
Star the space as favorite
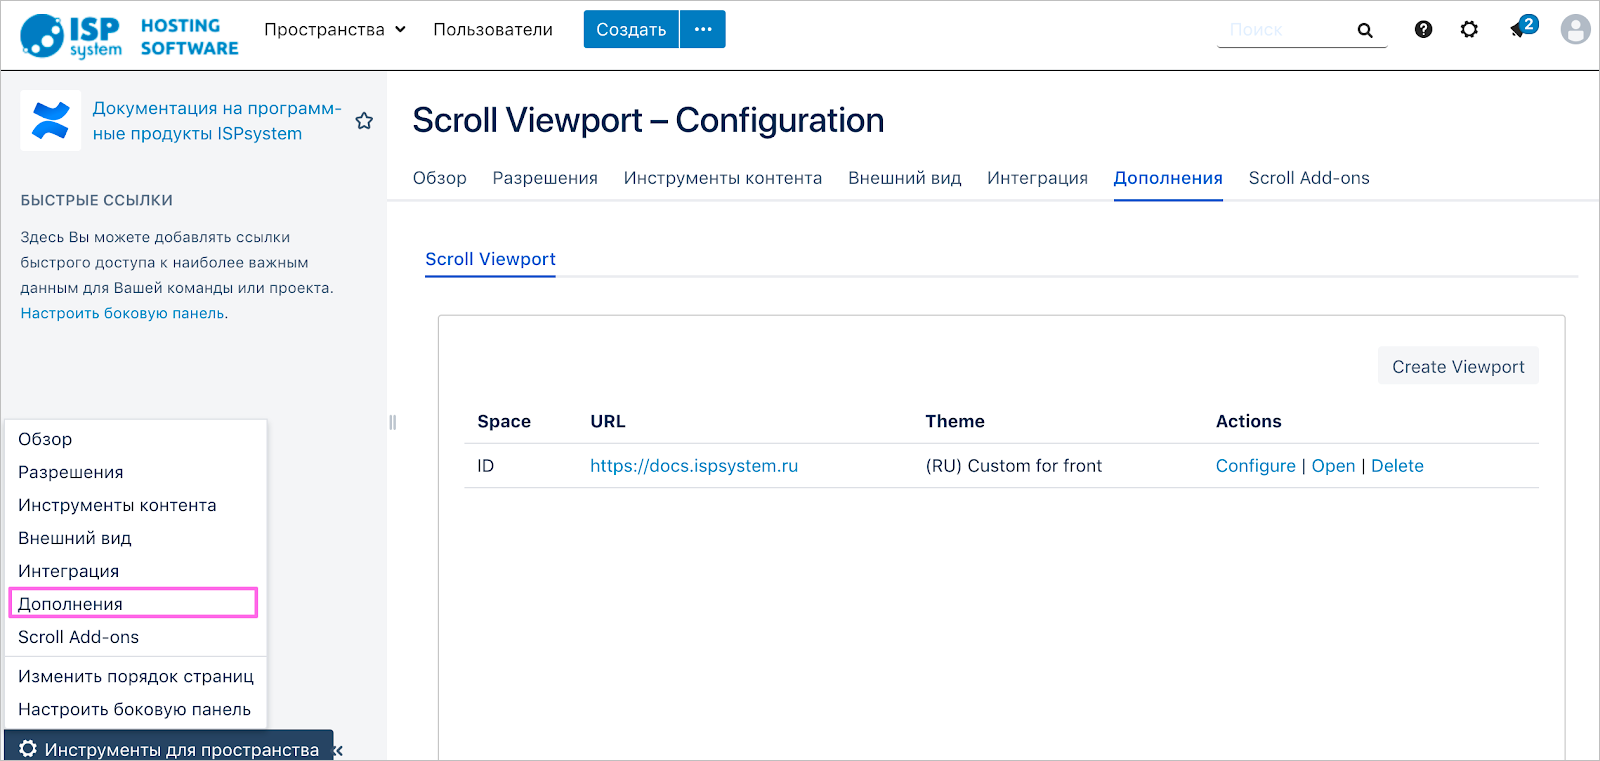pos(364,121)
